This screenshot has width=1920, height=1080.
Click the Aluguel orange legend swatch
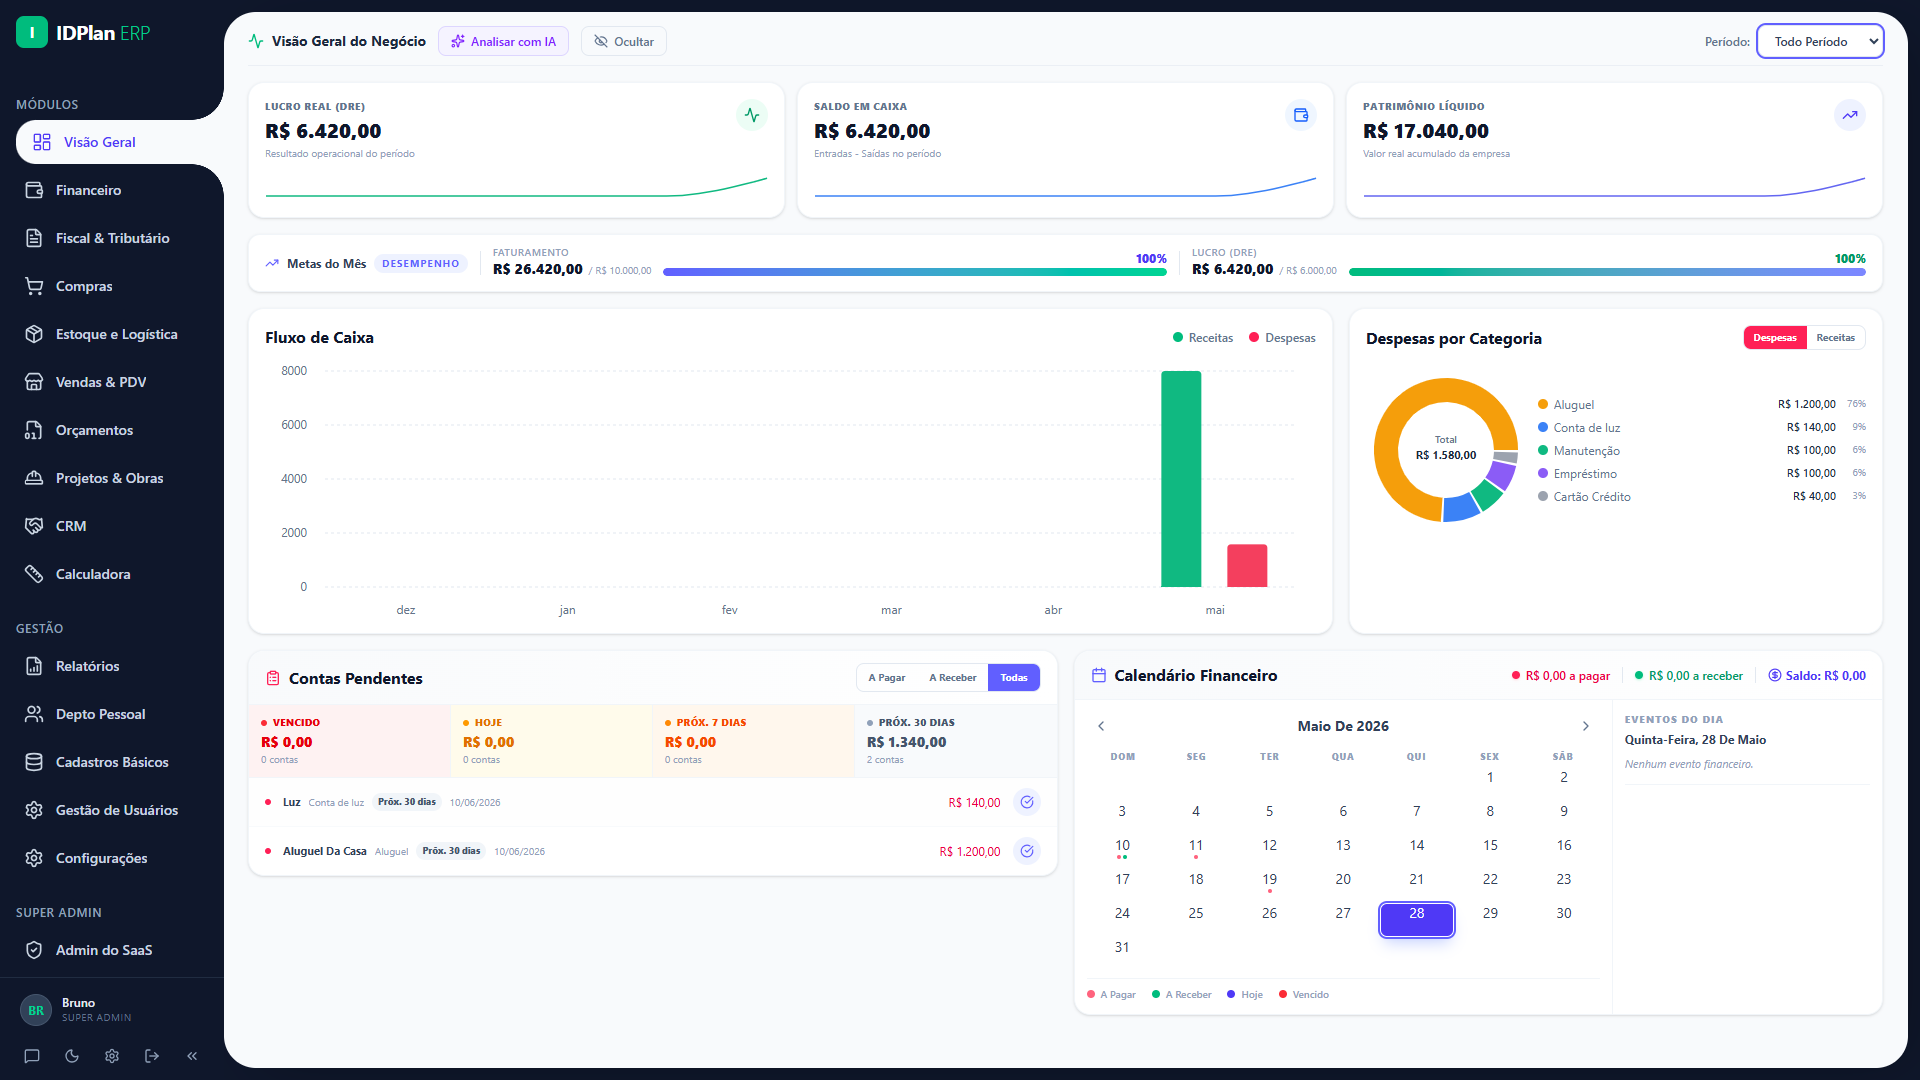coord(1543,405)
